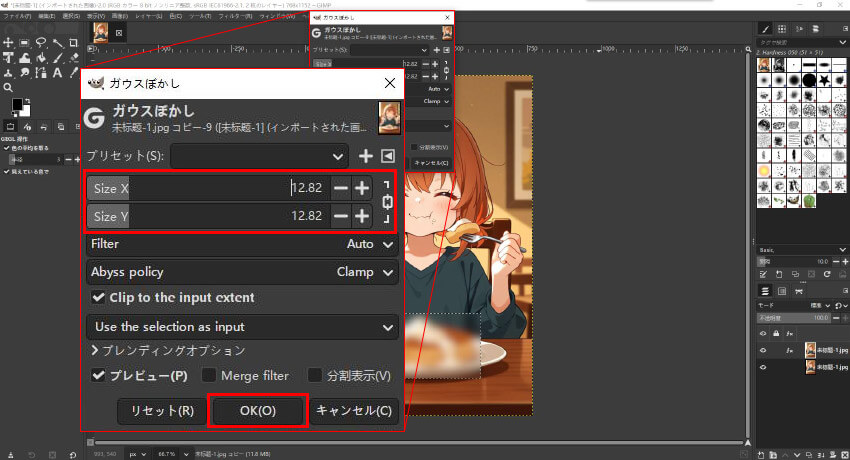Open the フィルター(R) menu
Image resolution: width=850 pixels, height=460 pixels.
235,16
